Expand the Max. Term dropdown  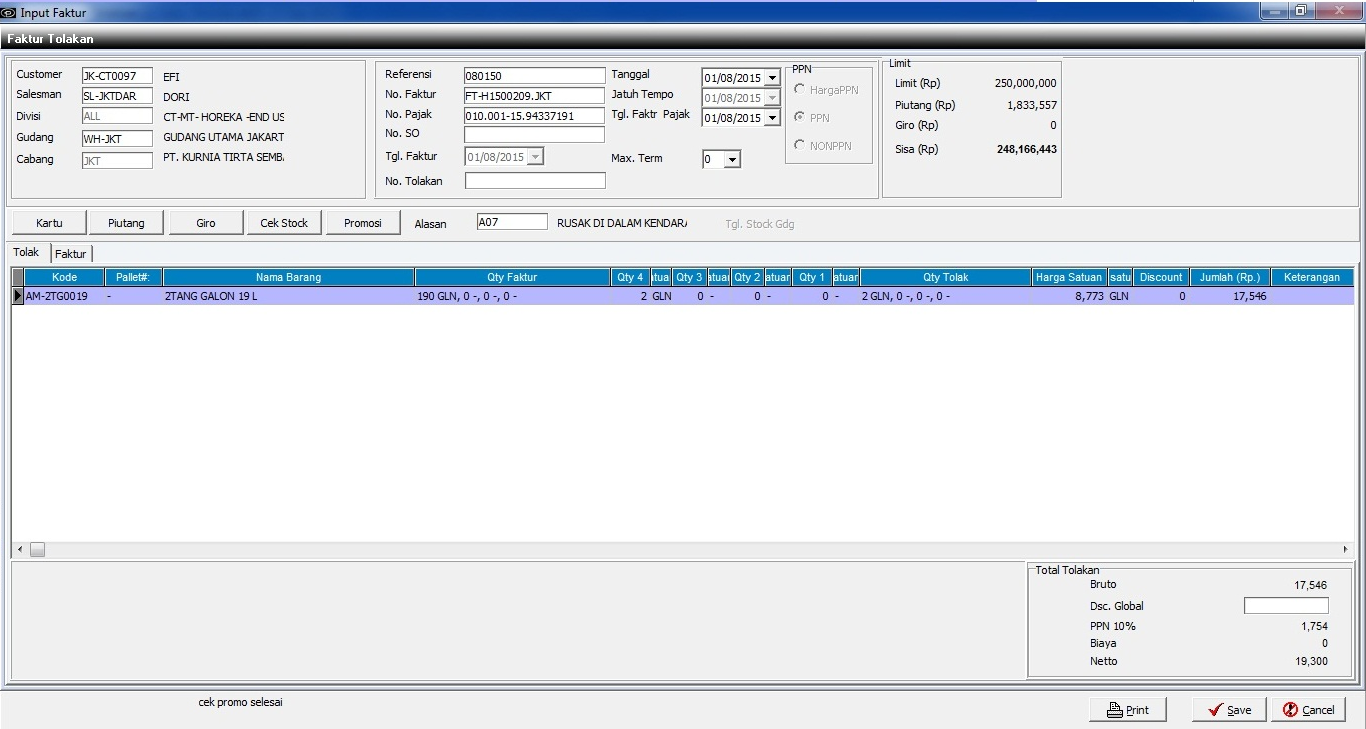tap(732, 160)
